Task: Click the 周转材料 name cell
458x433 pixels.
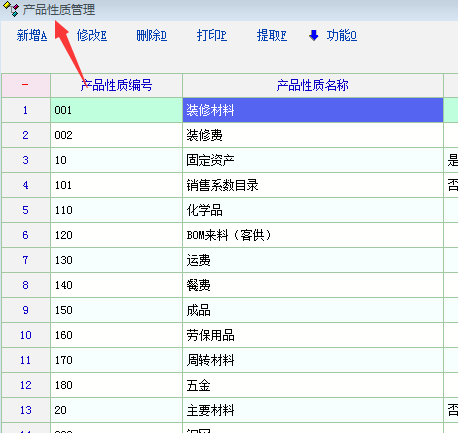Action: pos(313,360)
